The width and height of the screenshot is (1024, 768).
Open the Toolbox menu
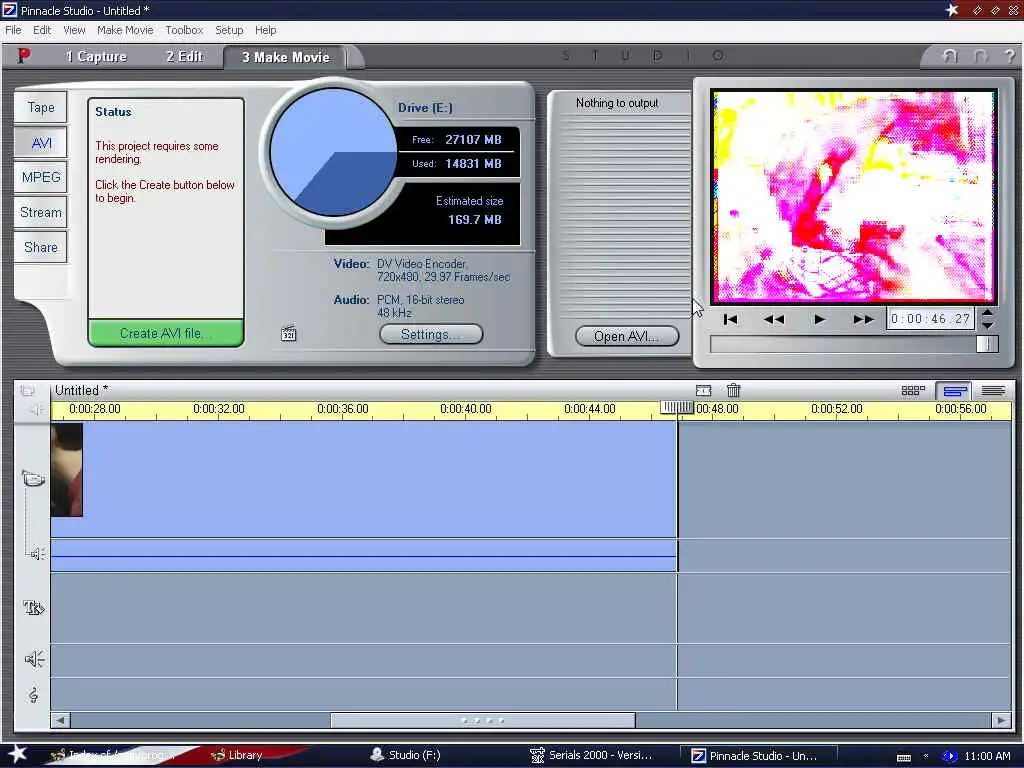coord(184,30)
